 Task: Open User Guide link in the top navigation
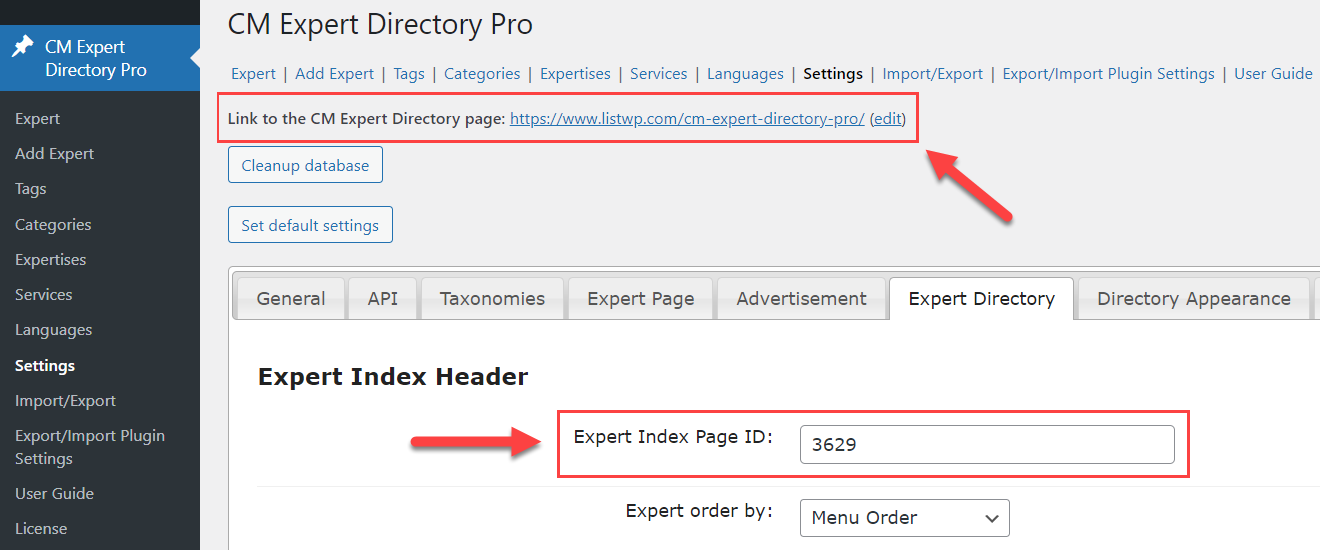point(1273,74)
